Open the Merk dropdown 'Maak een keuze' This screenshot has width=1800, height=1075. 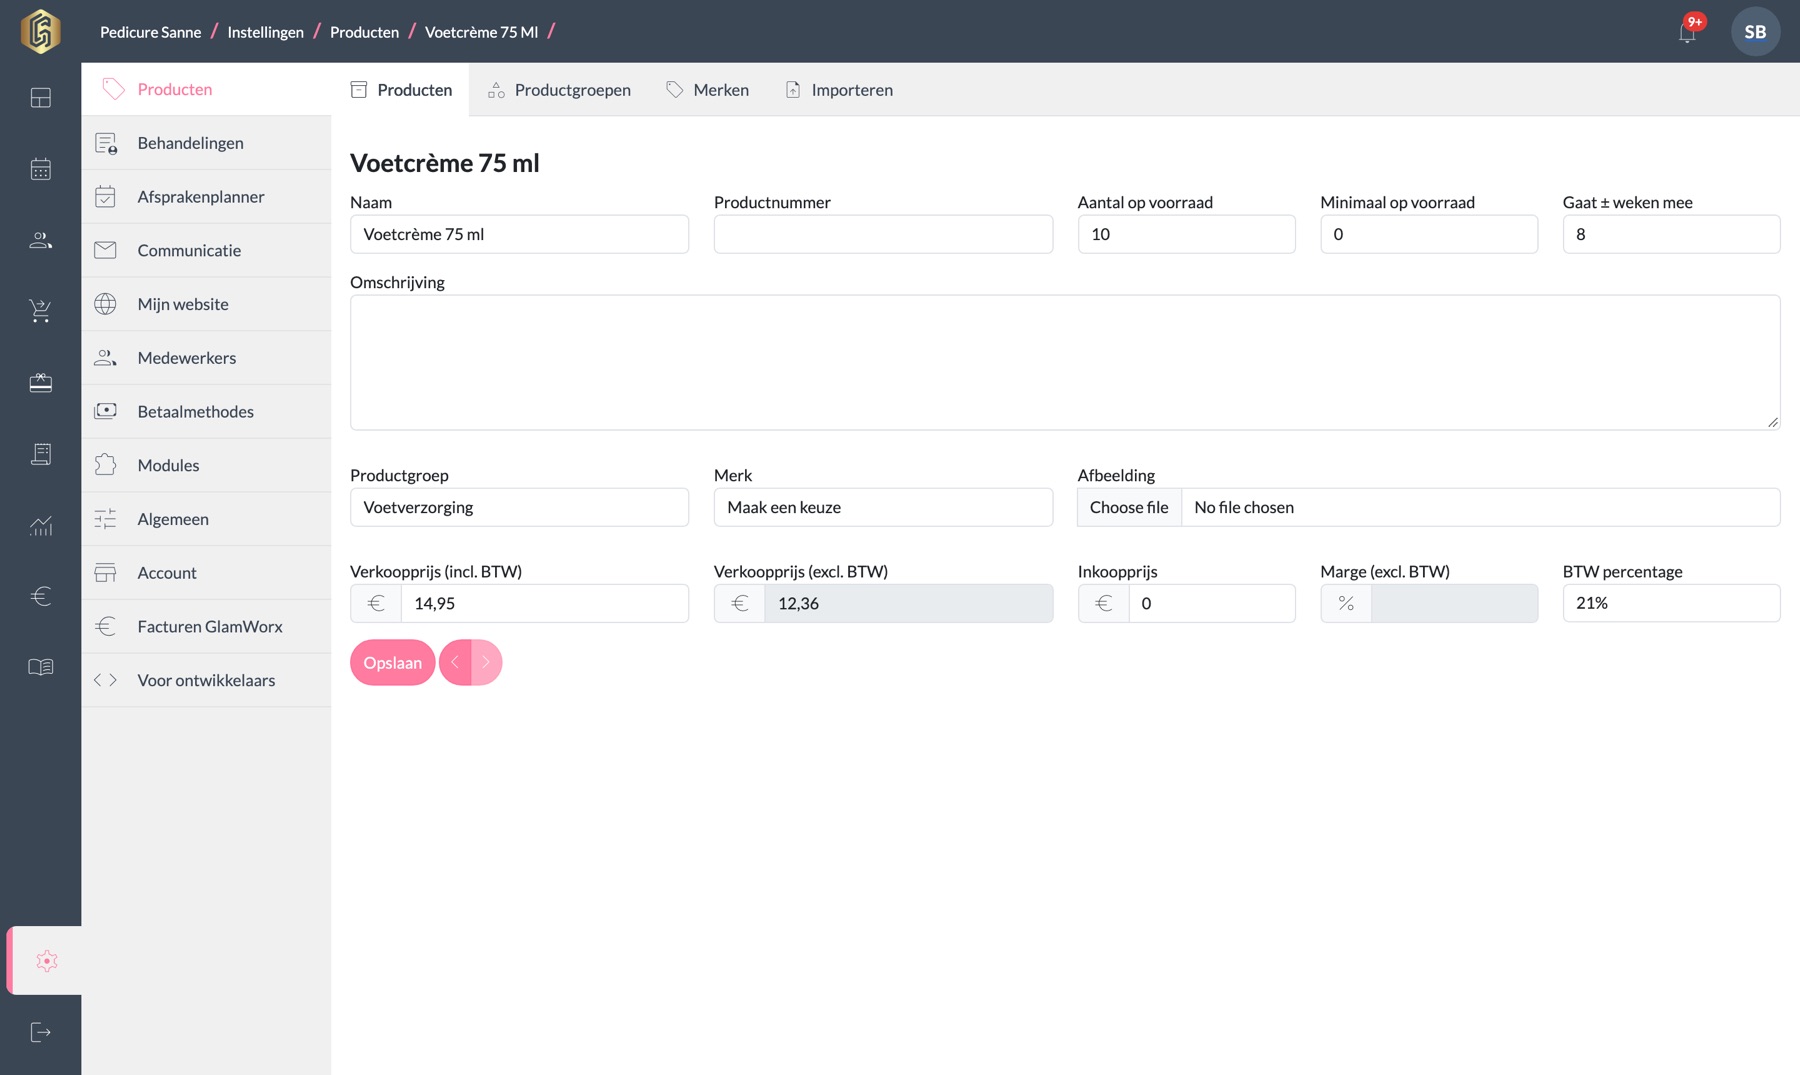(883, 507)
